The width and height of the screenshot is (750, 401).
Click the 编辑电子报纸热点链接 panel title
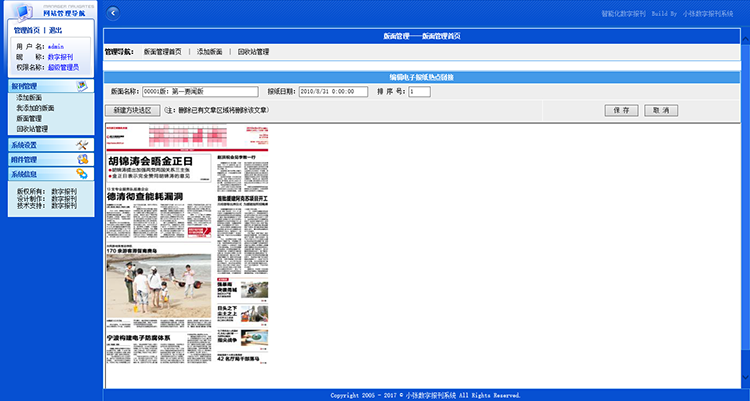coord(421,77)
